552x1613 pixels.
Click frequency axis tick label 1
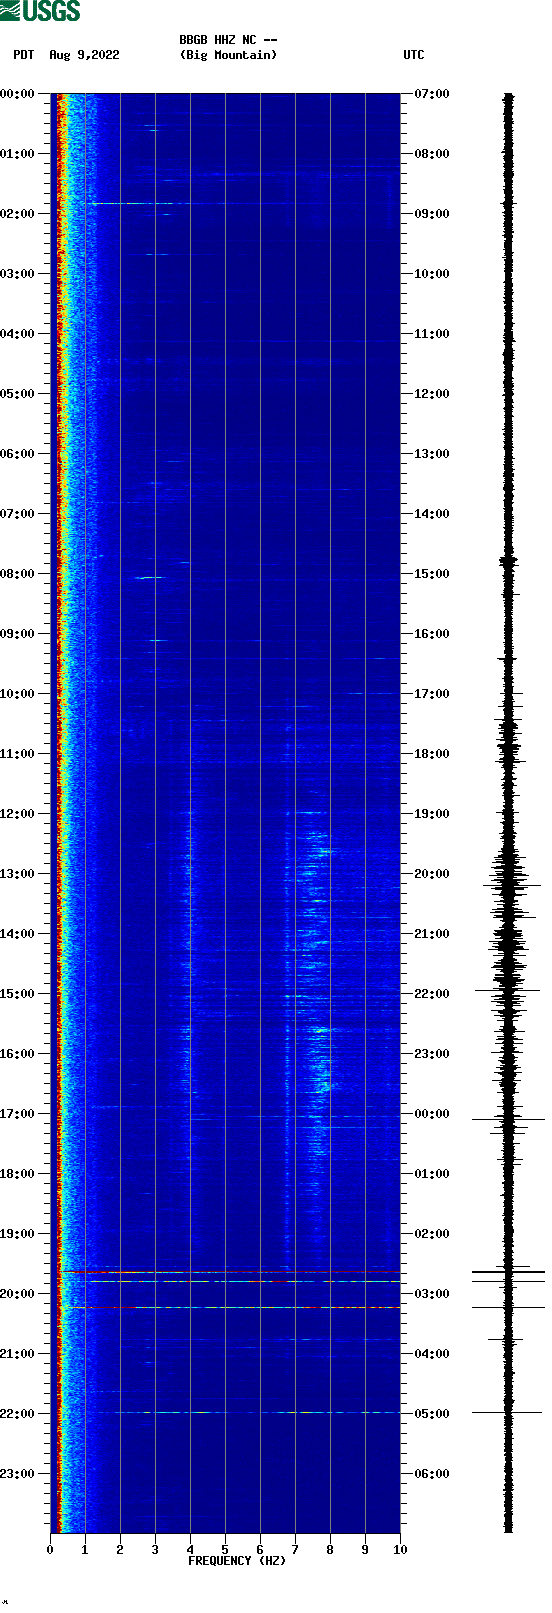pos(85,1550)
